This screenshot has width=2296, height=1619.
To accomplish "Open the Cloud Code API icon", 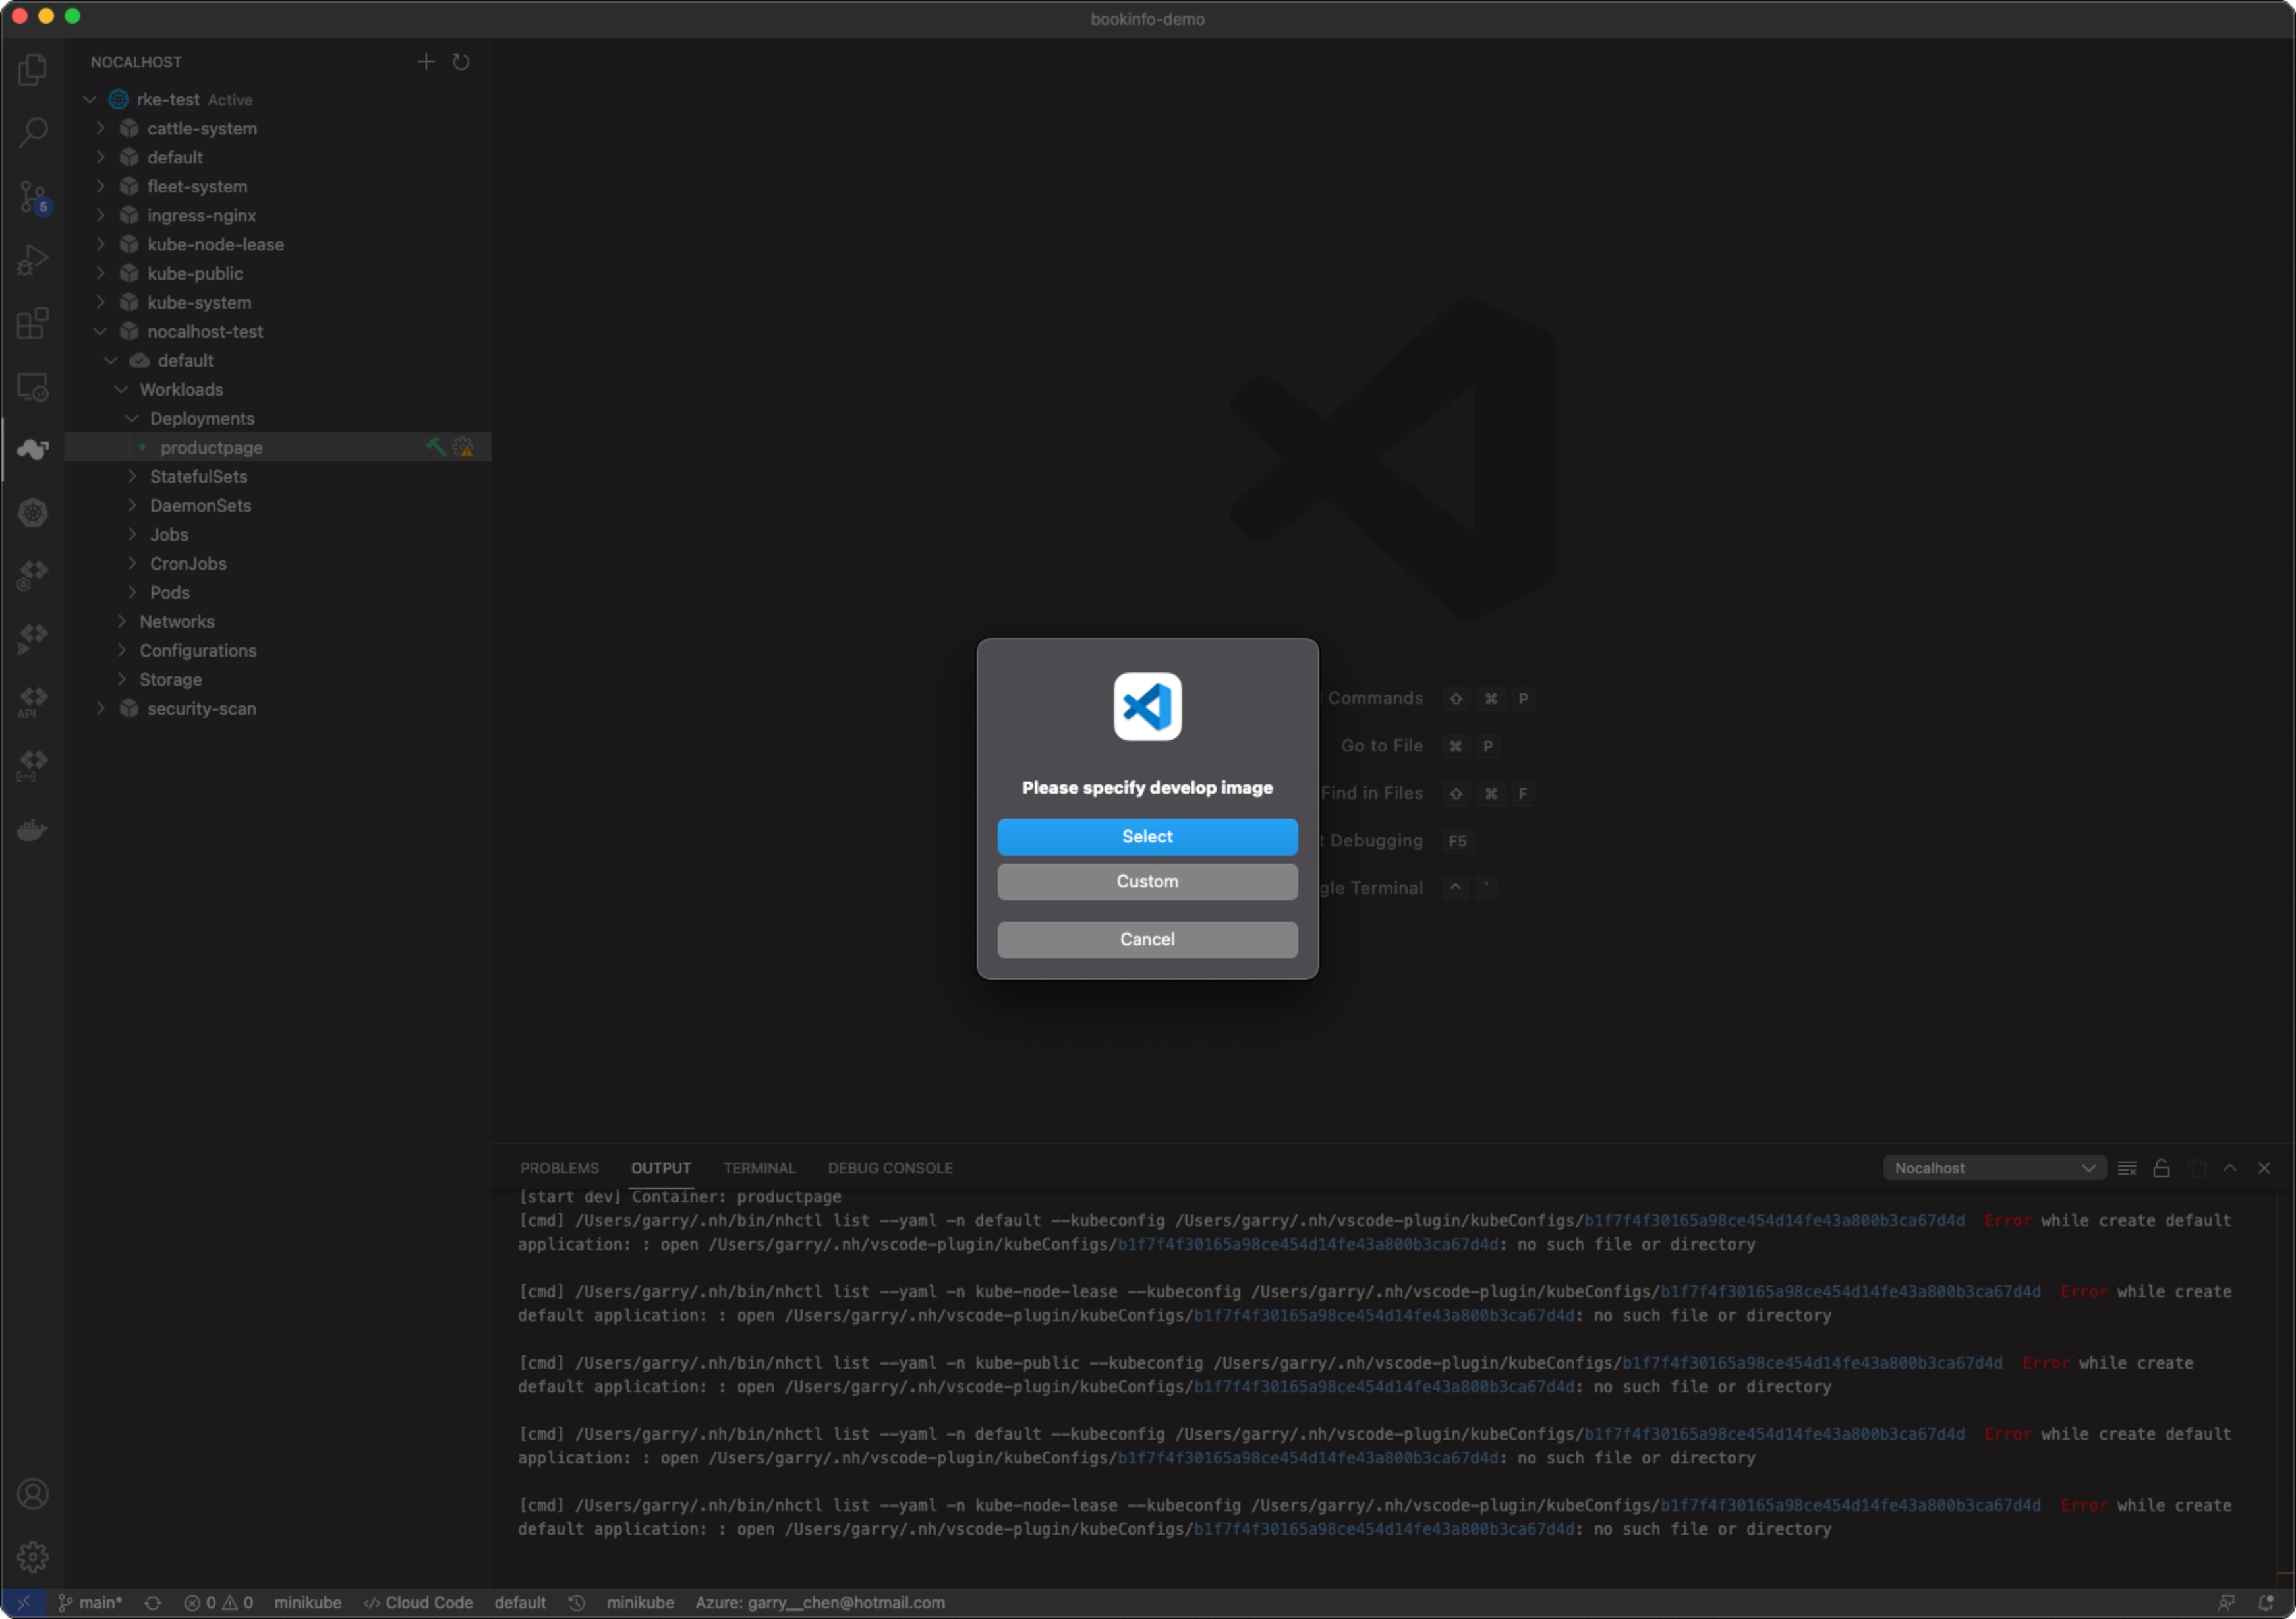I will tap(32, 702).
